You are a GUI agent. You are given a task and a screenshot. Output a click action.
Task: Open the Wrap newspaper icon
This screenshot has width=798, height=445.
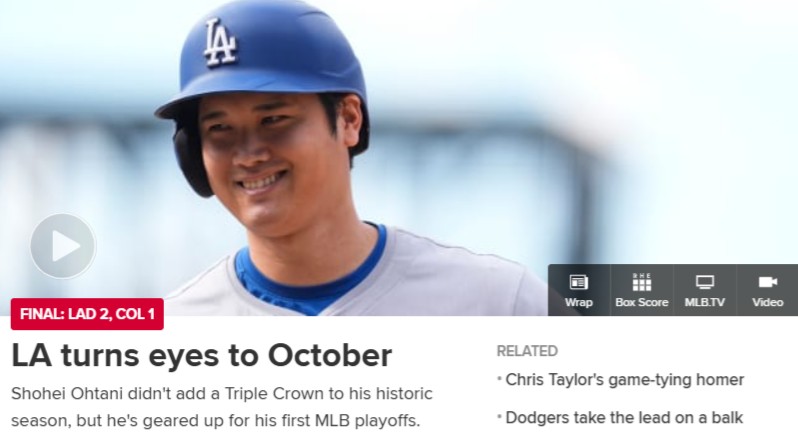click(x=579, y=282)
